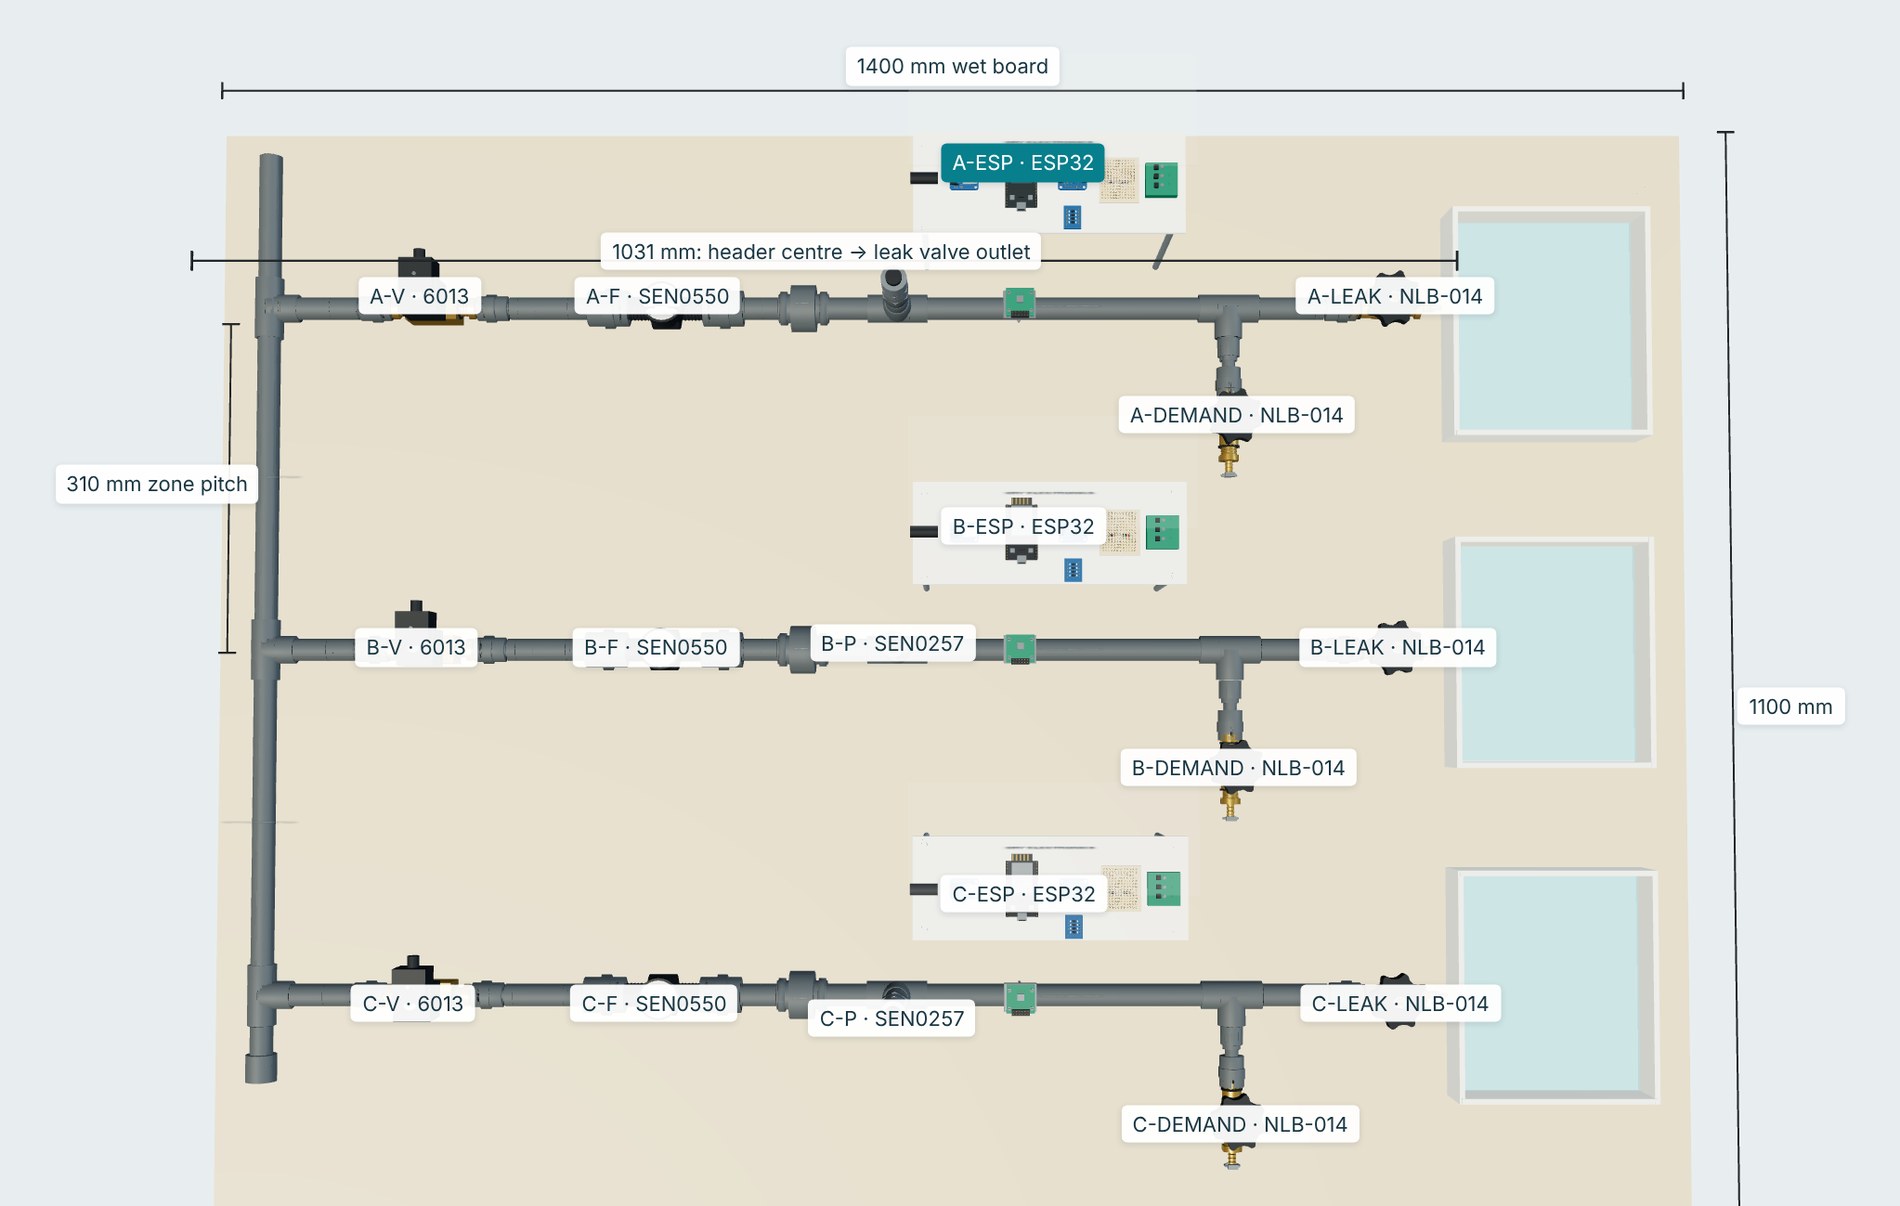Select the C-F · SEN0550 label
Image resolution: width=1900 pixels, height=1206 pixels.
(654, 1003)
